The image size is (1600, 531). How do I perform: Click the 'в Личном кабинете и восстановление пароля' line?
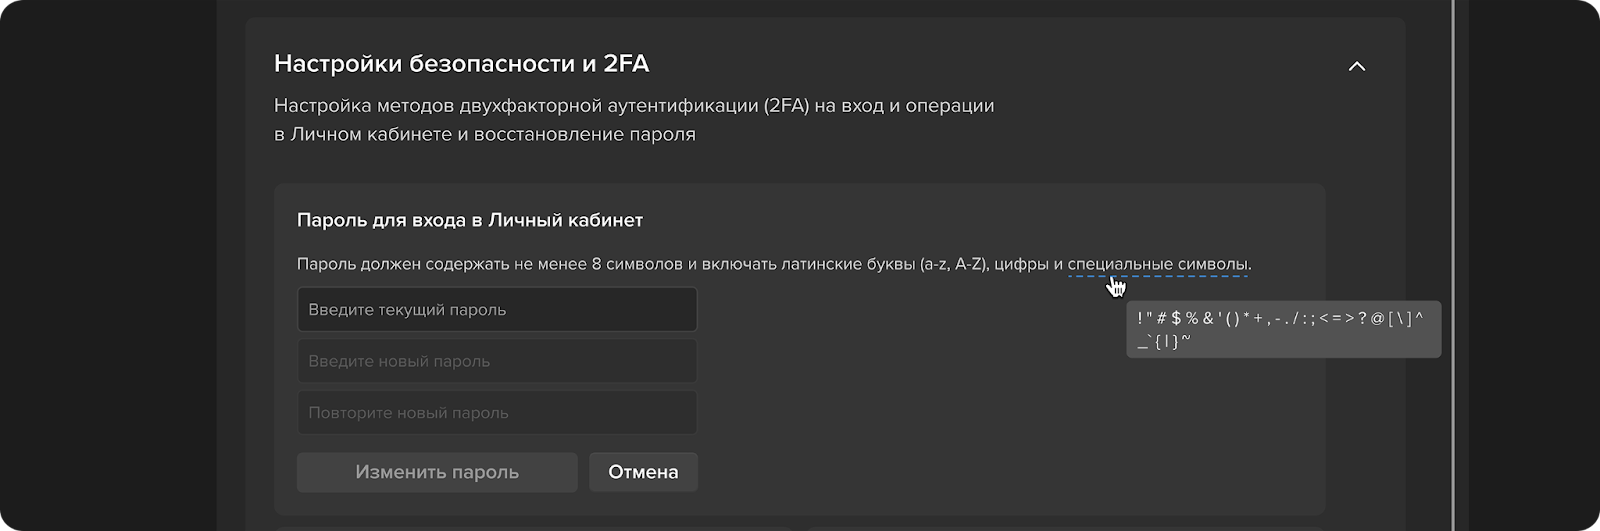coord(485,134)
